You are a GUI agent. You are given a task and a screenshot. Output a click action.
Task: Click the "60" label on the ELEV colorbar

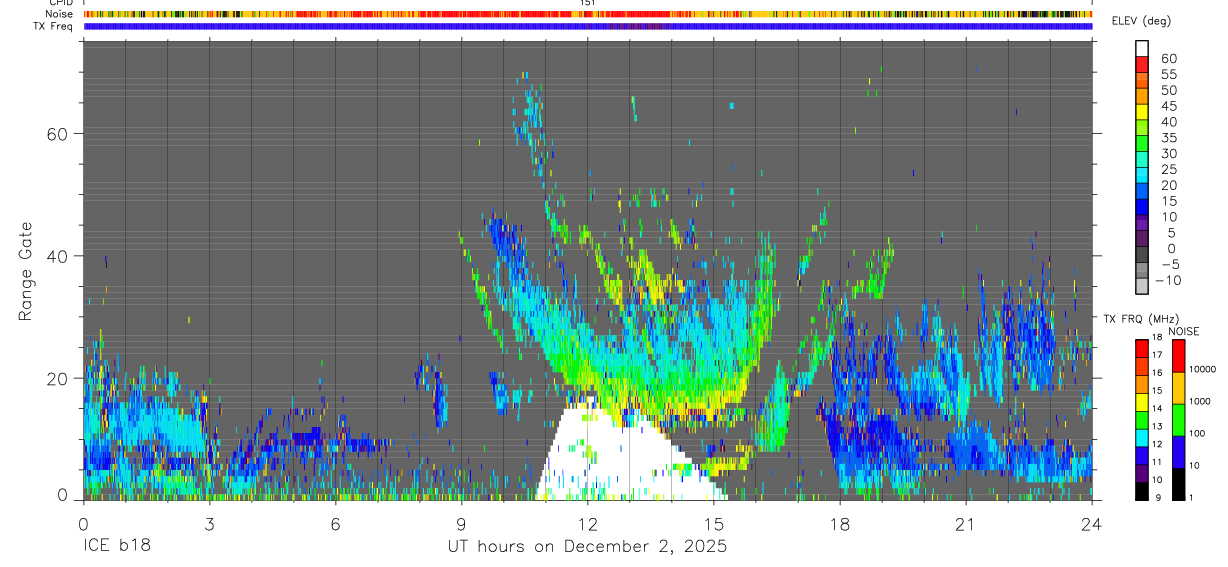(1168, 58)
